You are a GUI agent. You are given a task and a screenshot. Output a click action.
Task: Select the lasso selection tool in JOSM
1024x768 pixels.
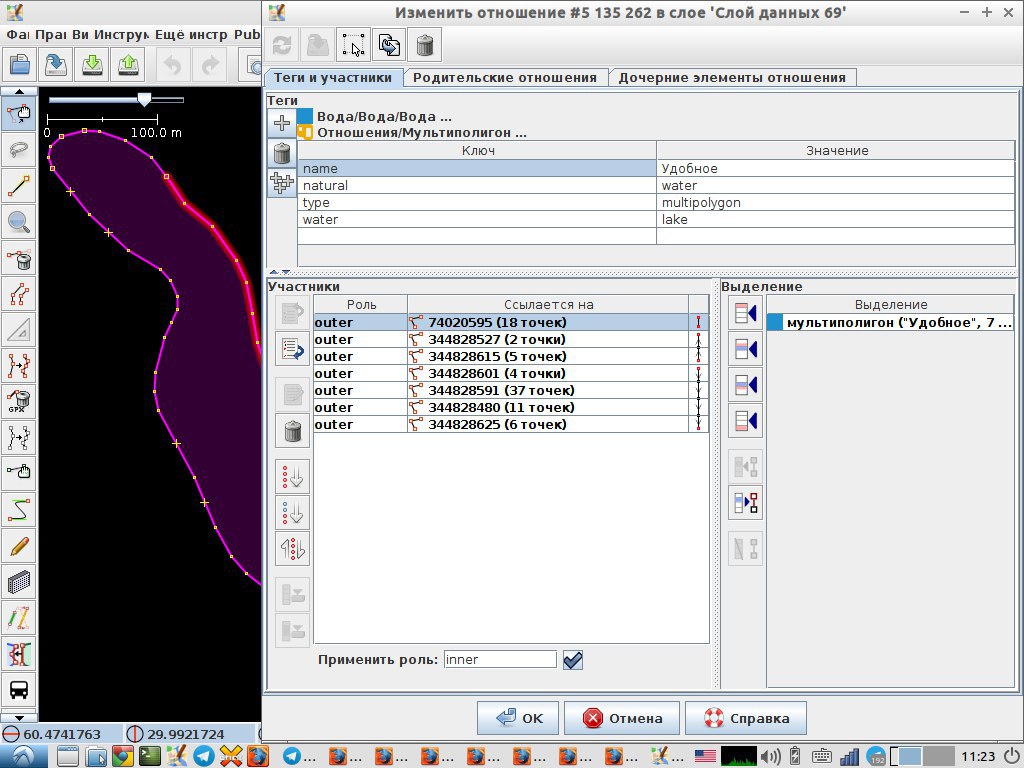point(19,150)
